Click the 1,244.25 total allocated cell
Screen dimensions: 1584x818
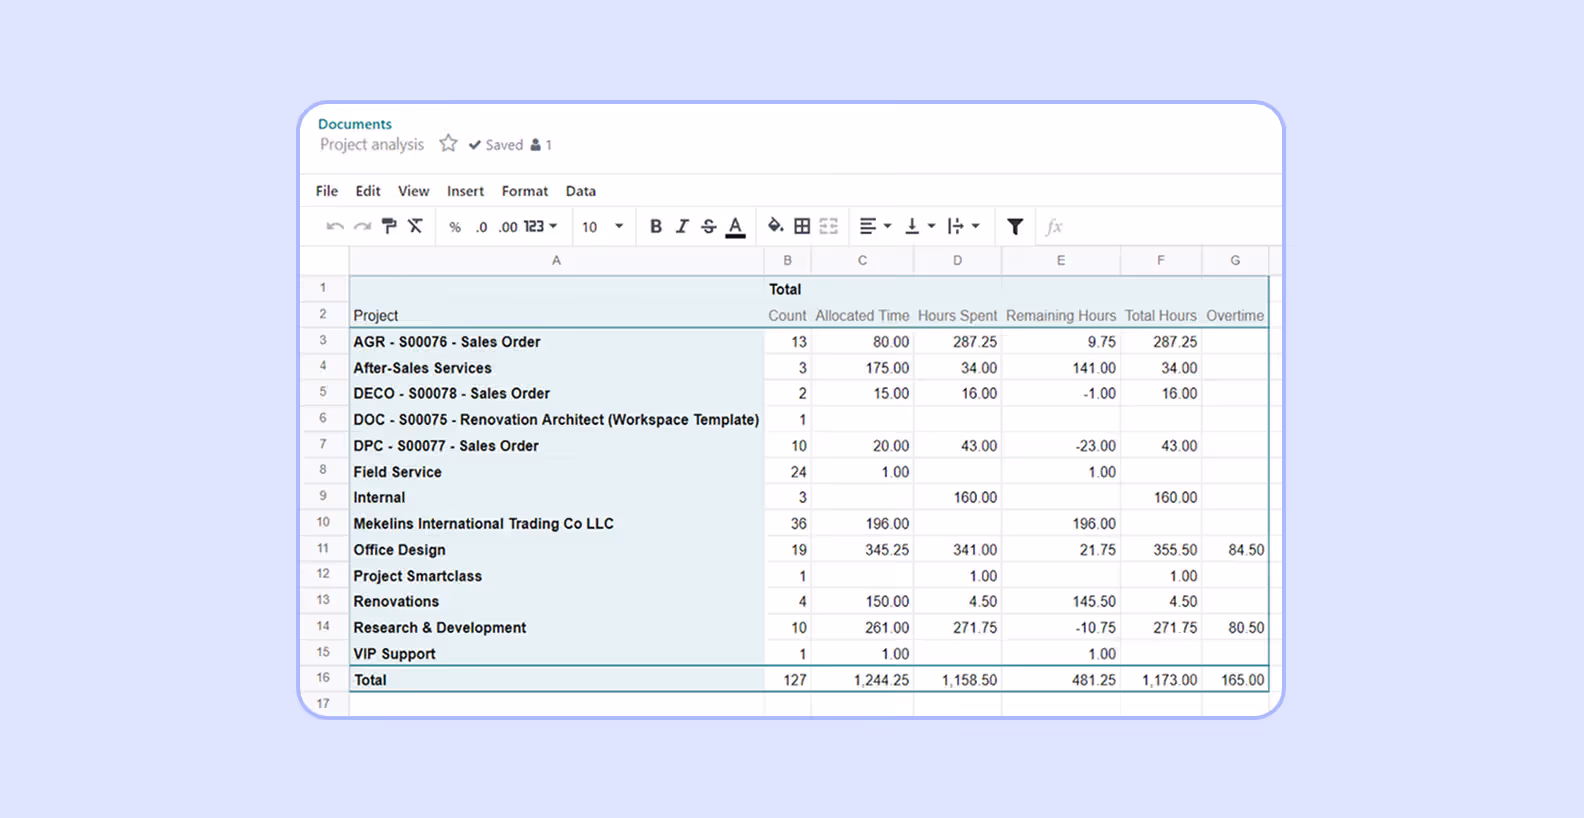(x=862, y=679)
